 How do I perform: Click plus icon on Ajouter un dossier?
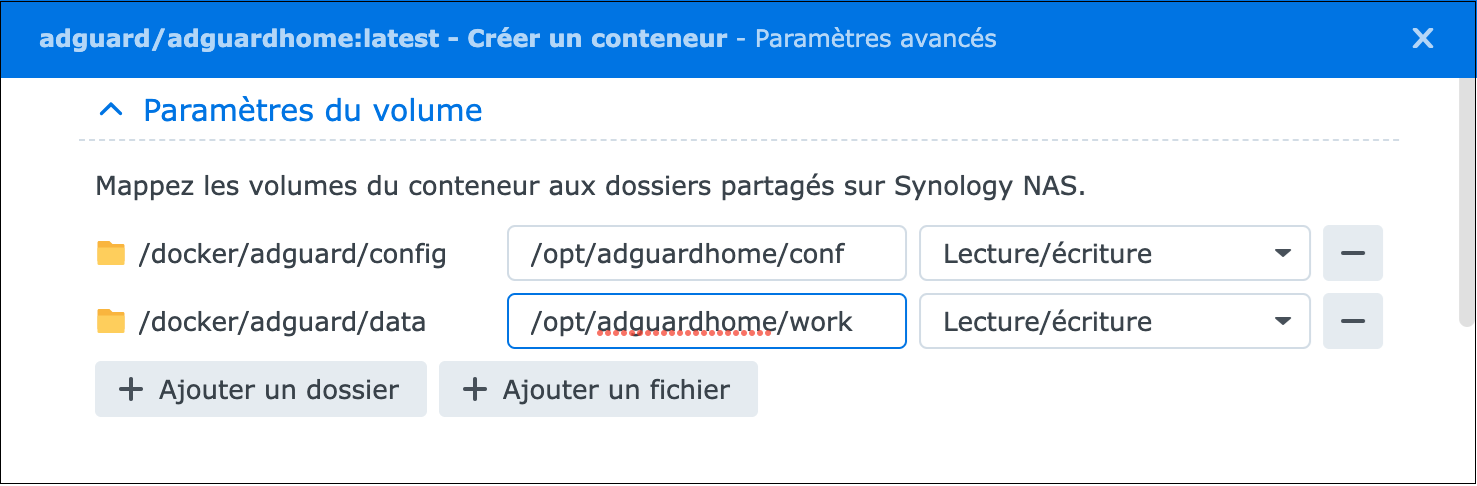pyautogui.click(x=131, y=389)
